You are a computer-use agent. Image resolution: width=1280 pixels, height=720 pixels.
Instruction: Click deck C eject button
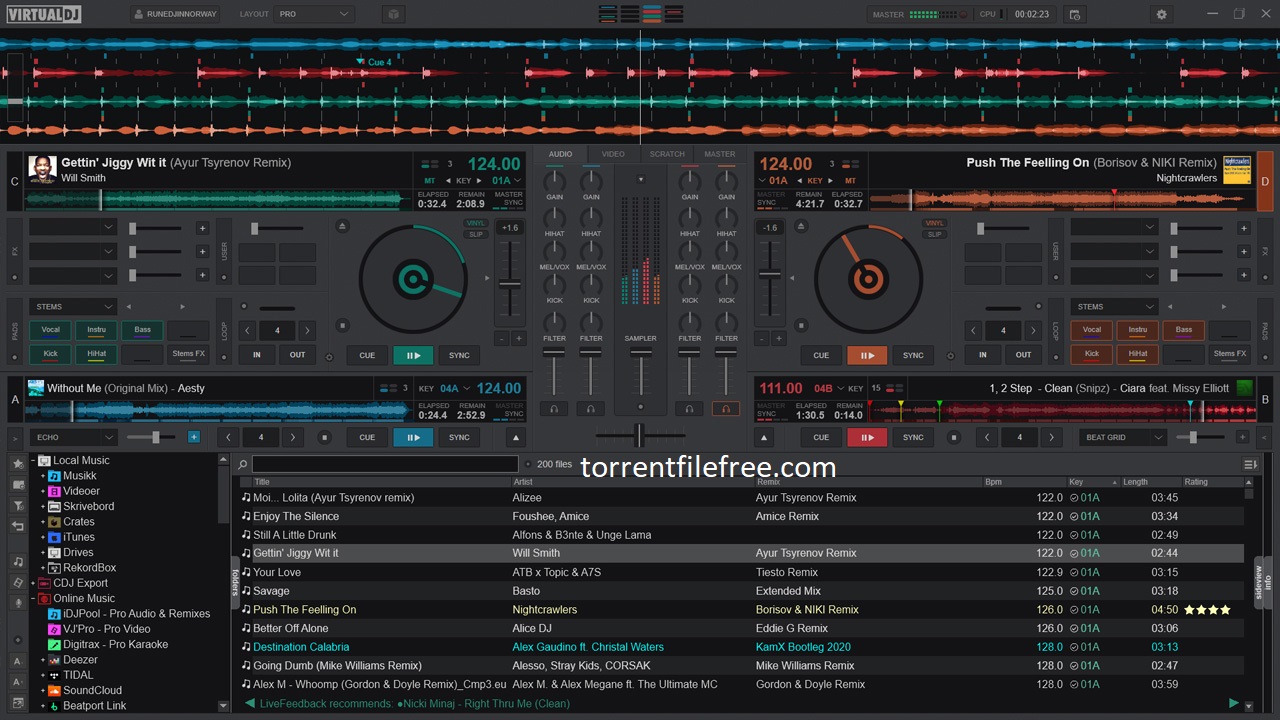pyautogui.click(x=343, y=226)
